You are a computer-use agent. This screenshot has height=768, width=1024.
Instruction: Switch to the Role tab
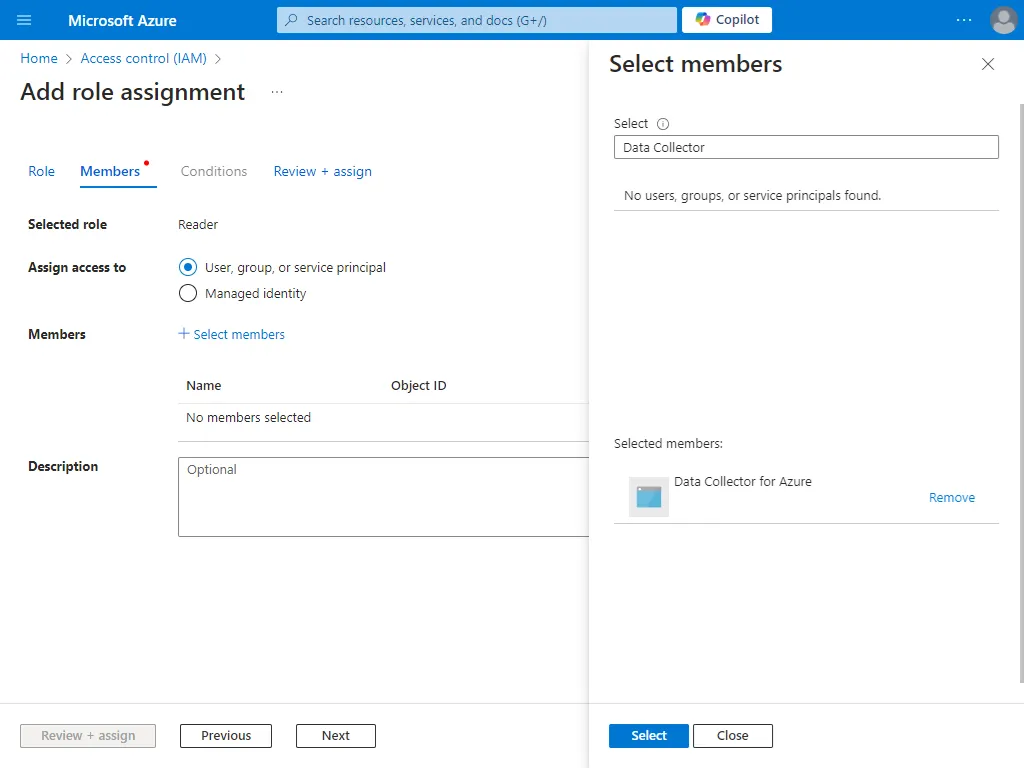41,171
